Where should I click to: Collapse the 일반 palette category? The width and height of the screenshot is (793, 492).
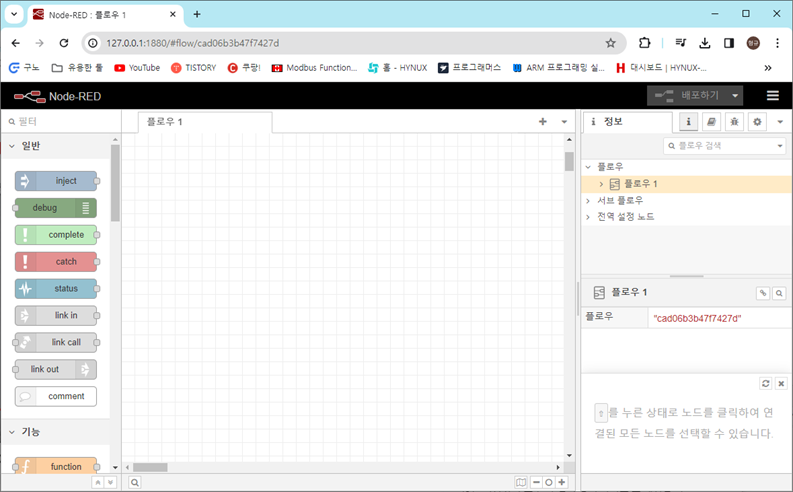pos(56,146)
